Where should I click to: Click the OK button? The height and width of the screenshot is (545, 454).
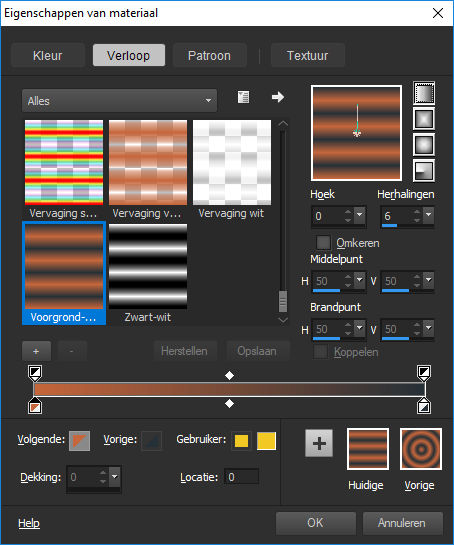pos(316,523)
